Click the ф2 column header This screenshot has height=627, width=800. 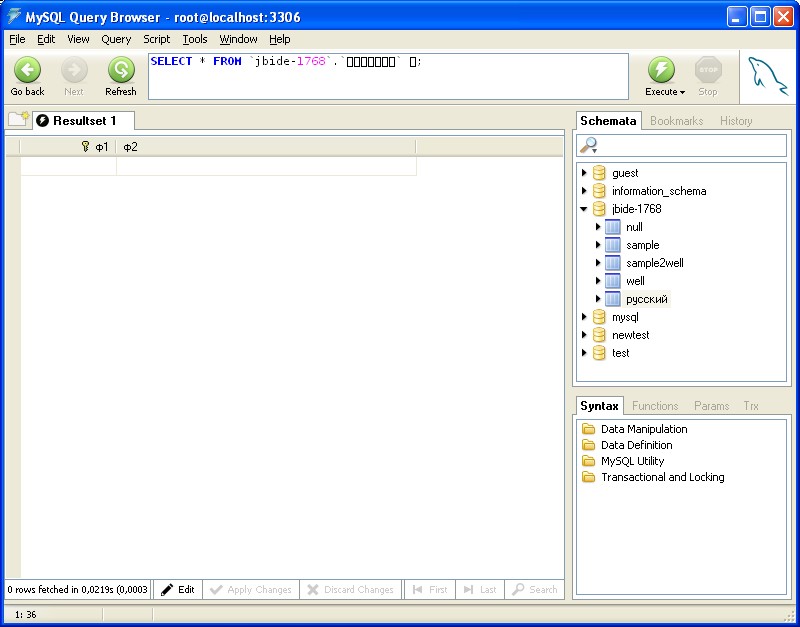point(266,147)
